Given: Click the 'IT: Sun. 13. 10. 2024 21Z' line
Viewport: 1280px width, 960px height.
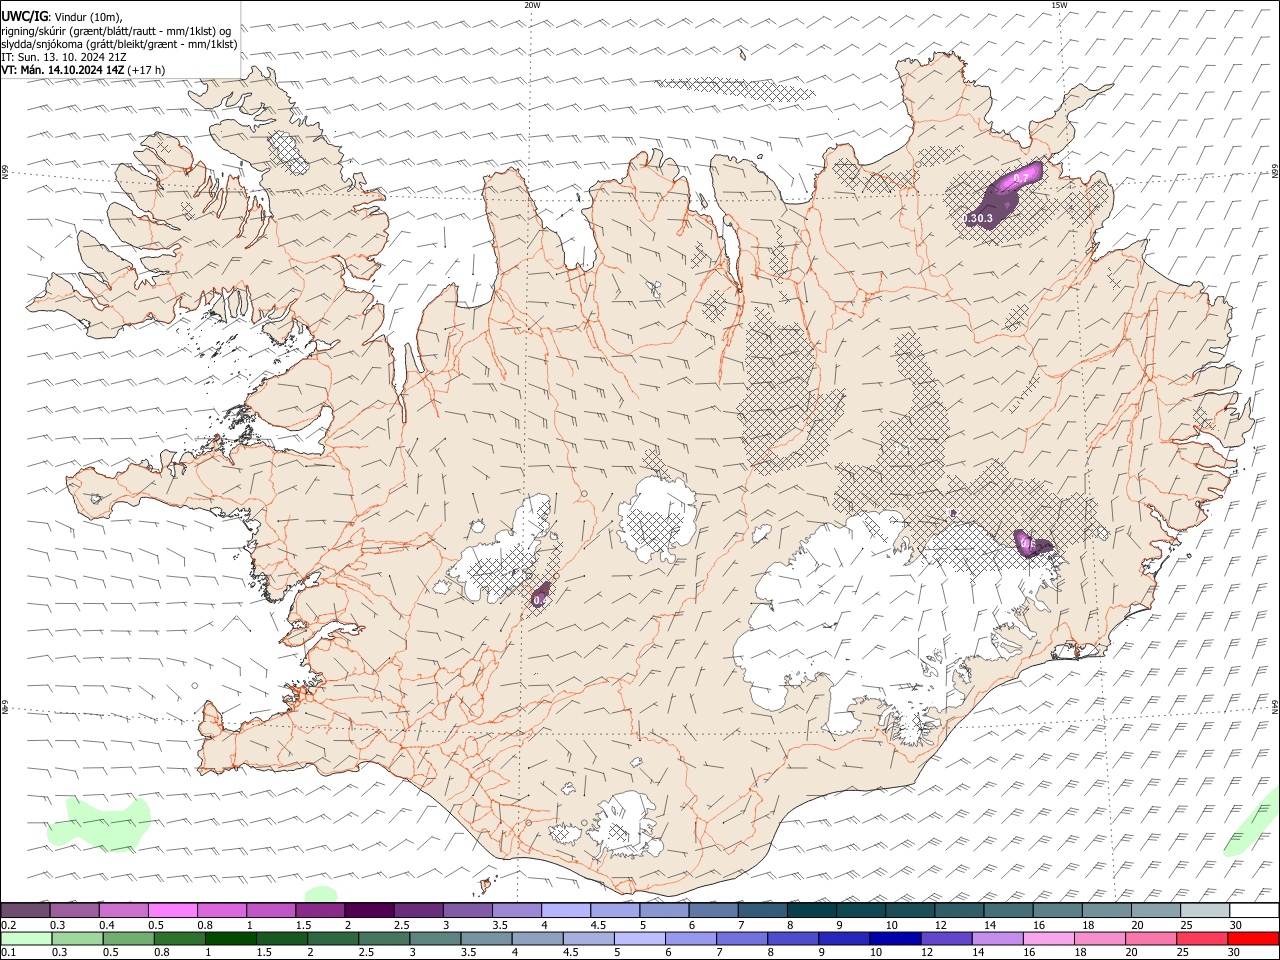Looking at the screenshot, I should (x=64, y=57).
